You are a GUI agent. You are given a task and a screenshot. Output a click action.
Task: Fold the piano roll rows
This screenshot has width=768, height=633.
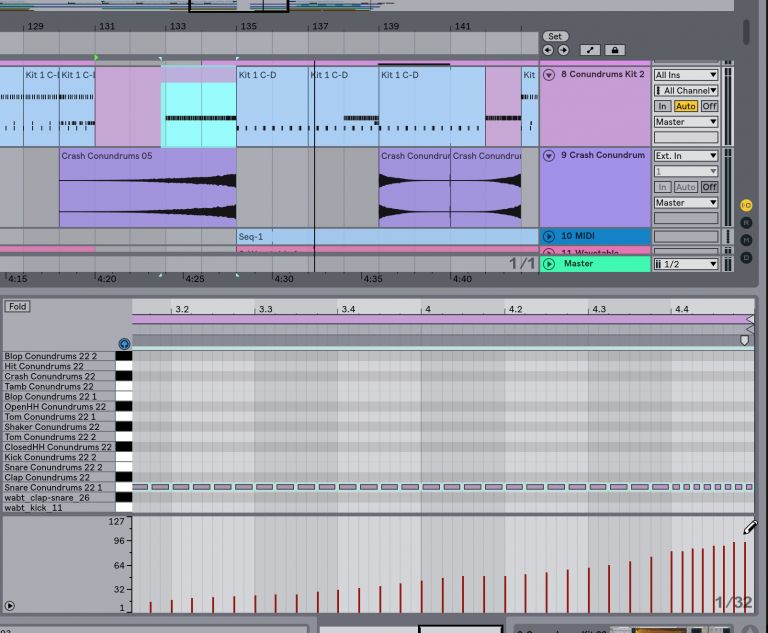tap(18, 307)
